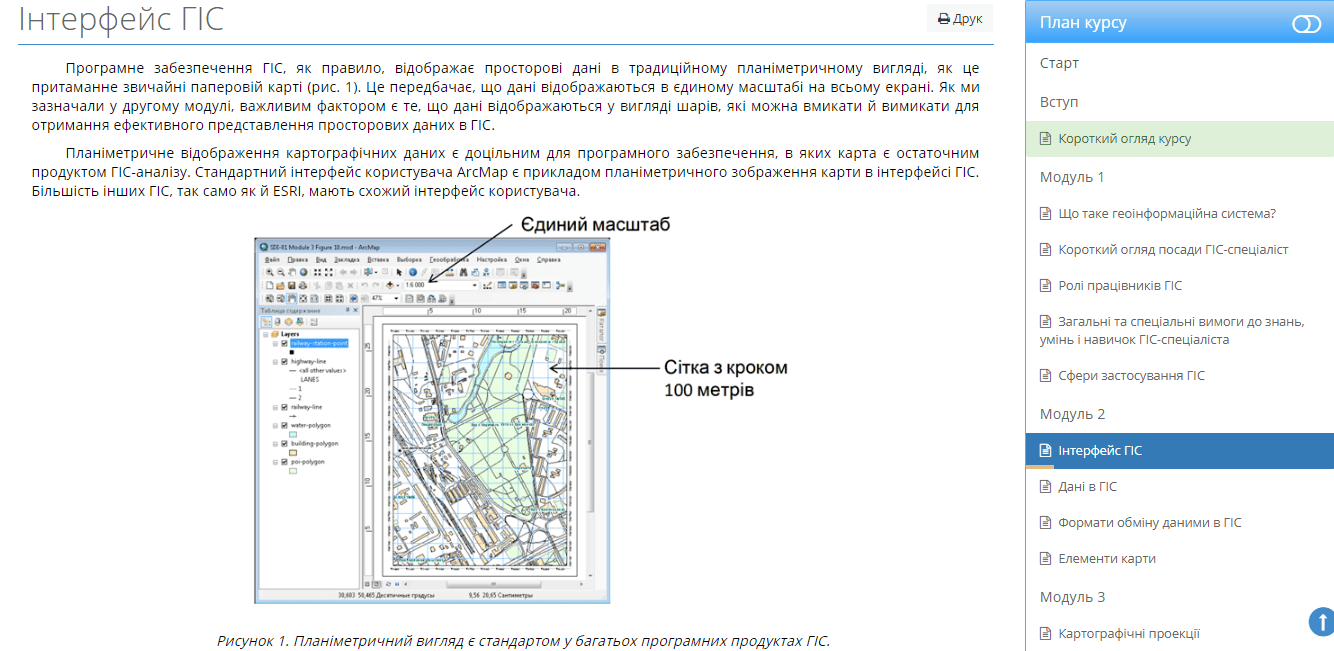Viewport: 1334px width, 651px height.
Task: Select the active Інтерфейс ГІС lesson
Action: point(1100,451)
